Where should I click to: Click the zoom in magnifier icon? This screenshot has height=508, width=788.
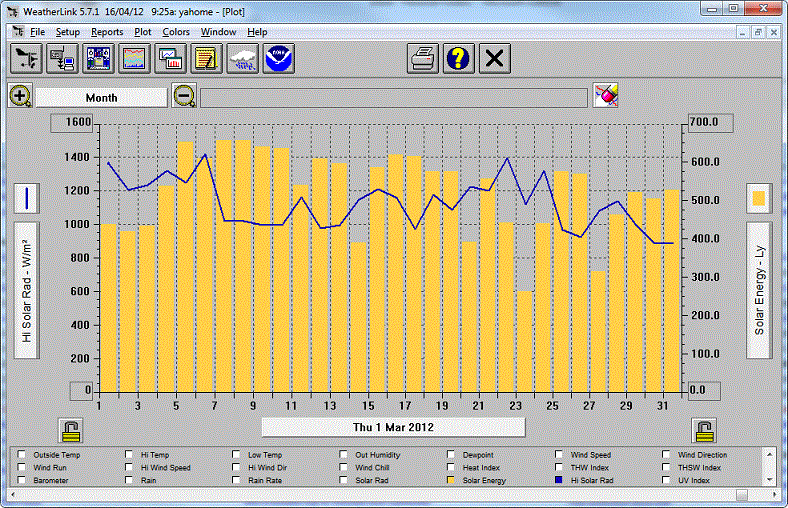pos(20,96)
